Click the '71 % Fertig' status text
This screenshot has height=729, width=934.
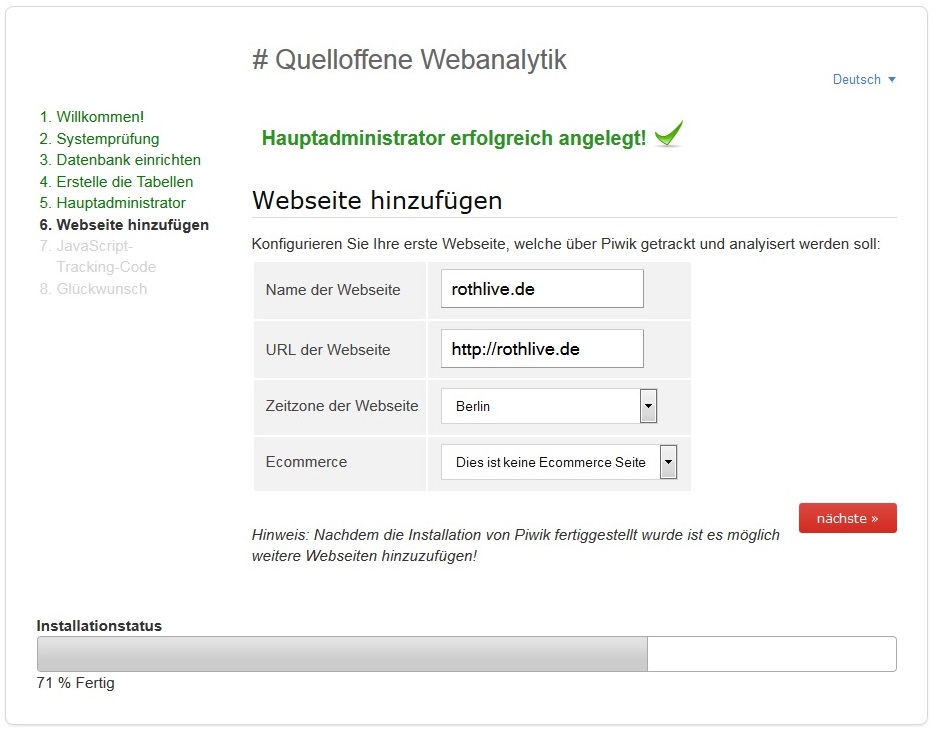(x=76, y=683)
